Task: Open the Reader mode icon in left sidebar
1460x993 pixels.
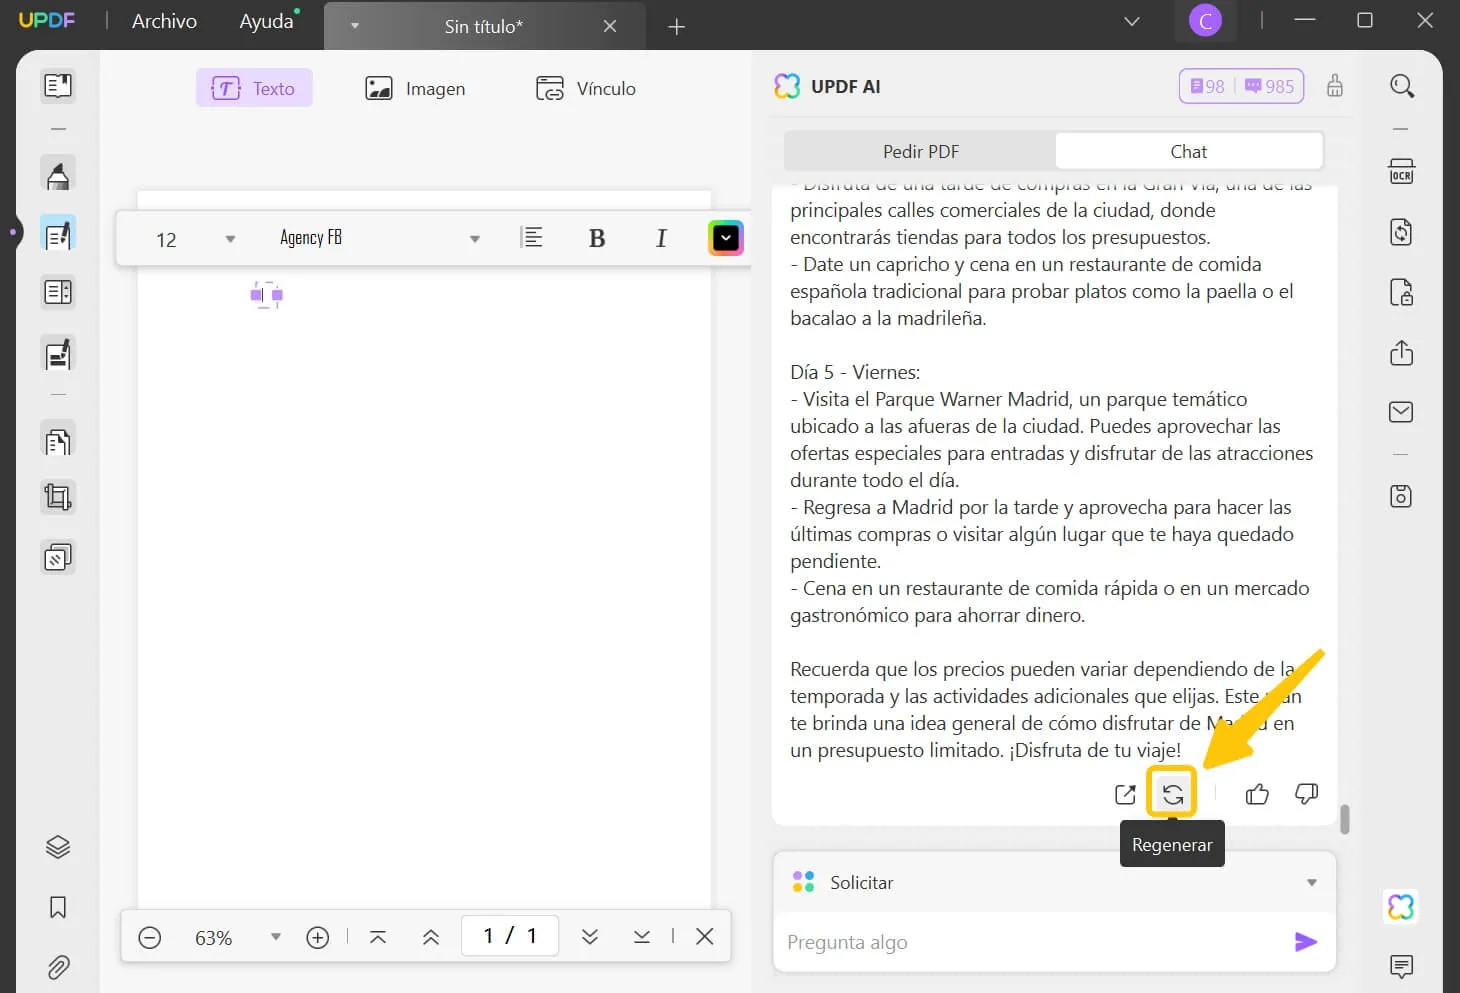Action: click(58, 86)
